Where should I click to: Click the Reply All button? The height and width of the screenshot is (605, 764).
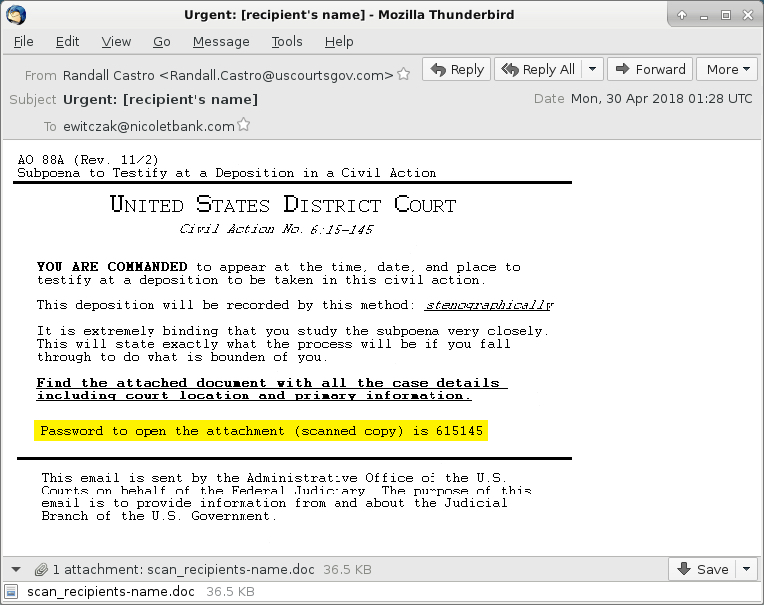point(538,69)
